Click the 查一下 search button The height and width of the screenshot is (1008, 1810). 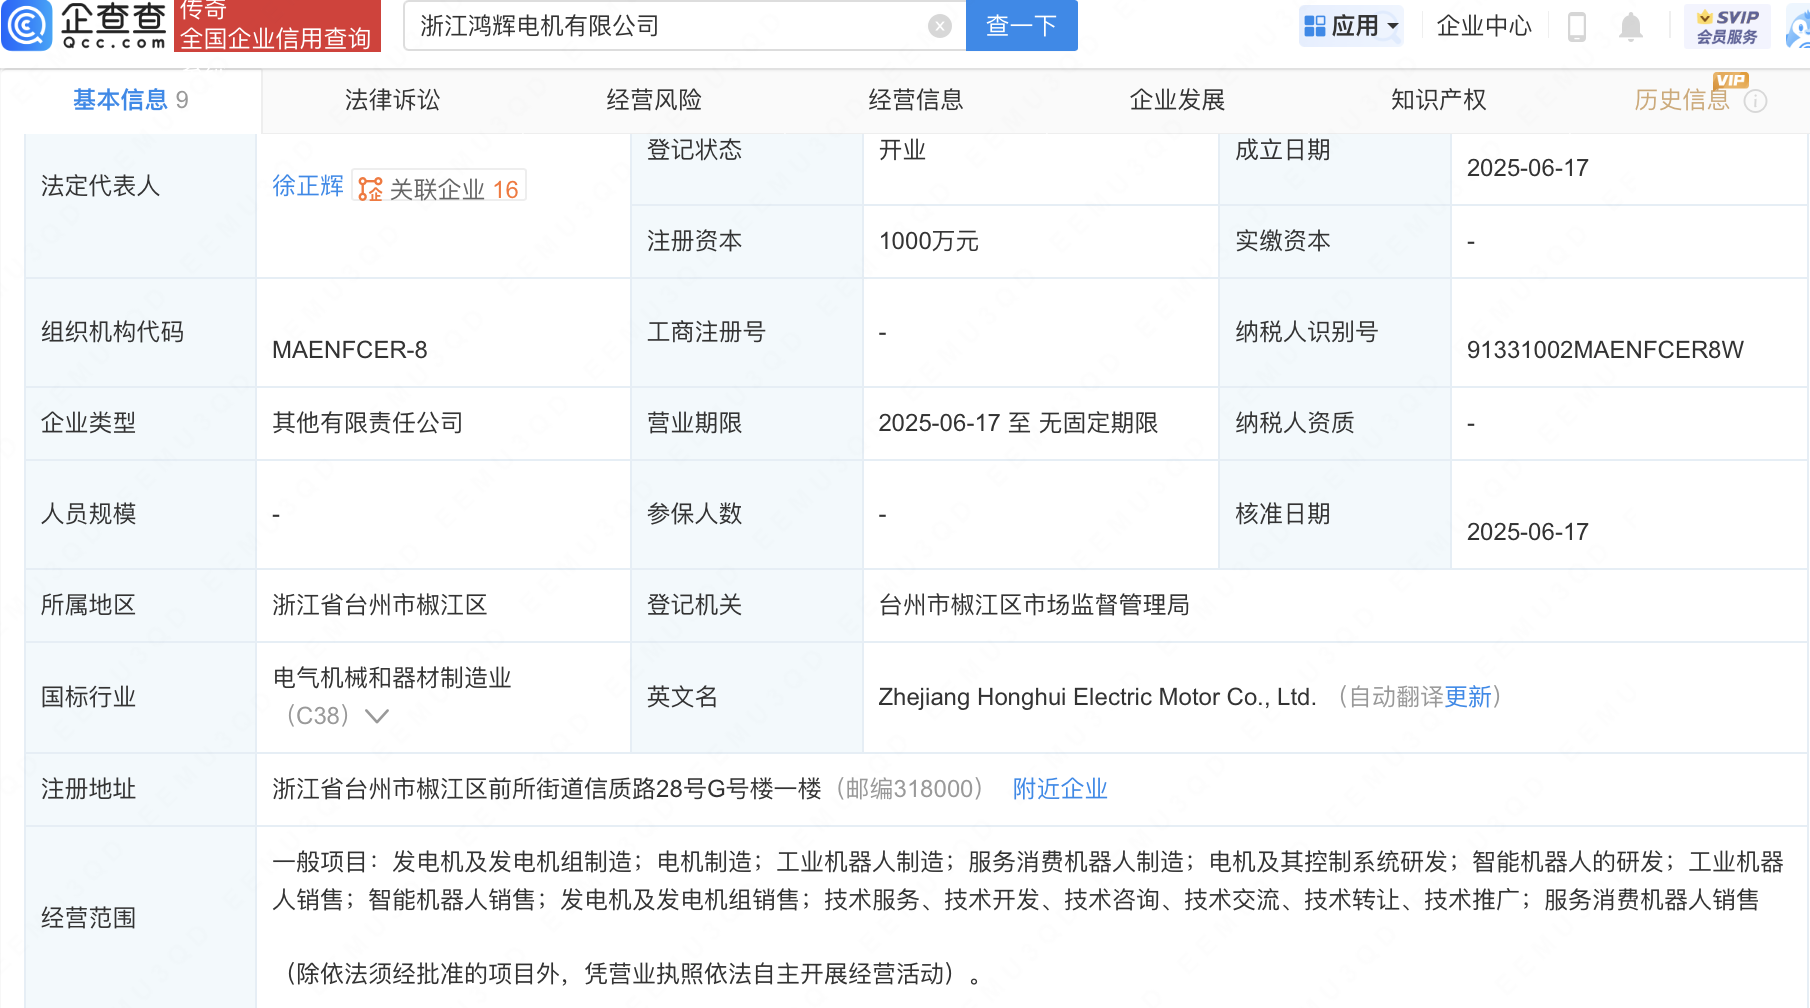[x=1021, y=26]
